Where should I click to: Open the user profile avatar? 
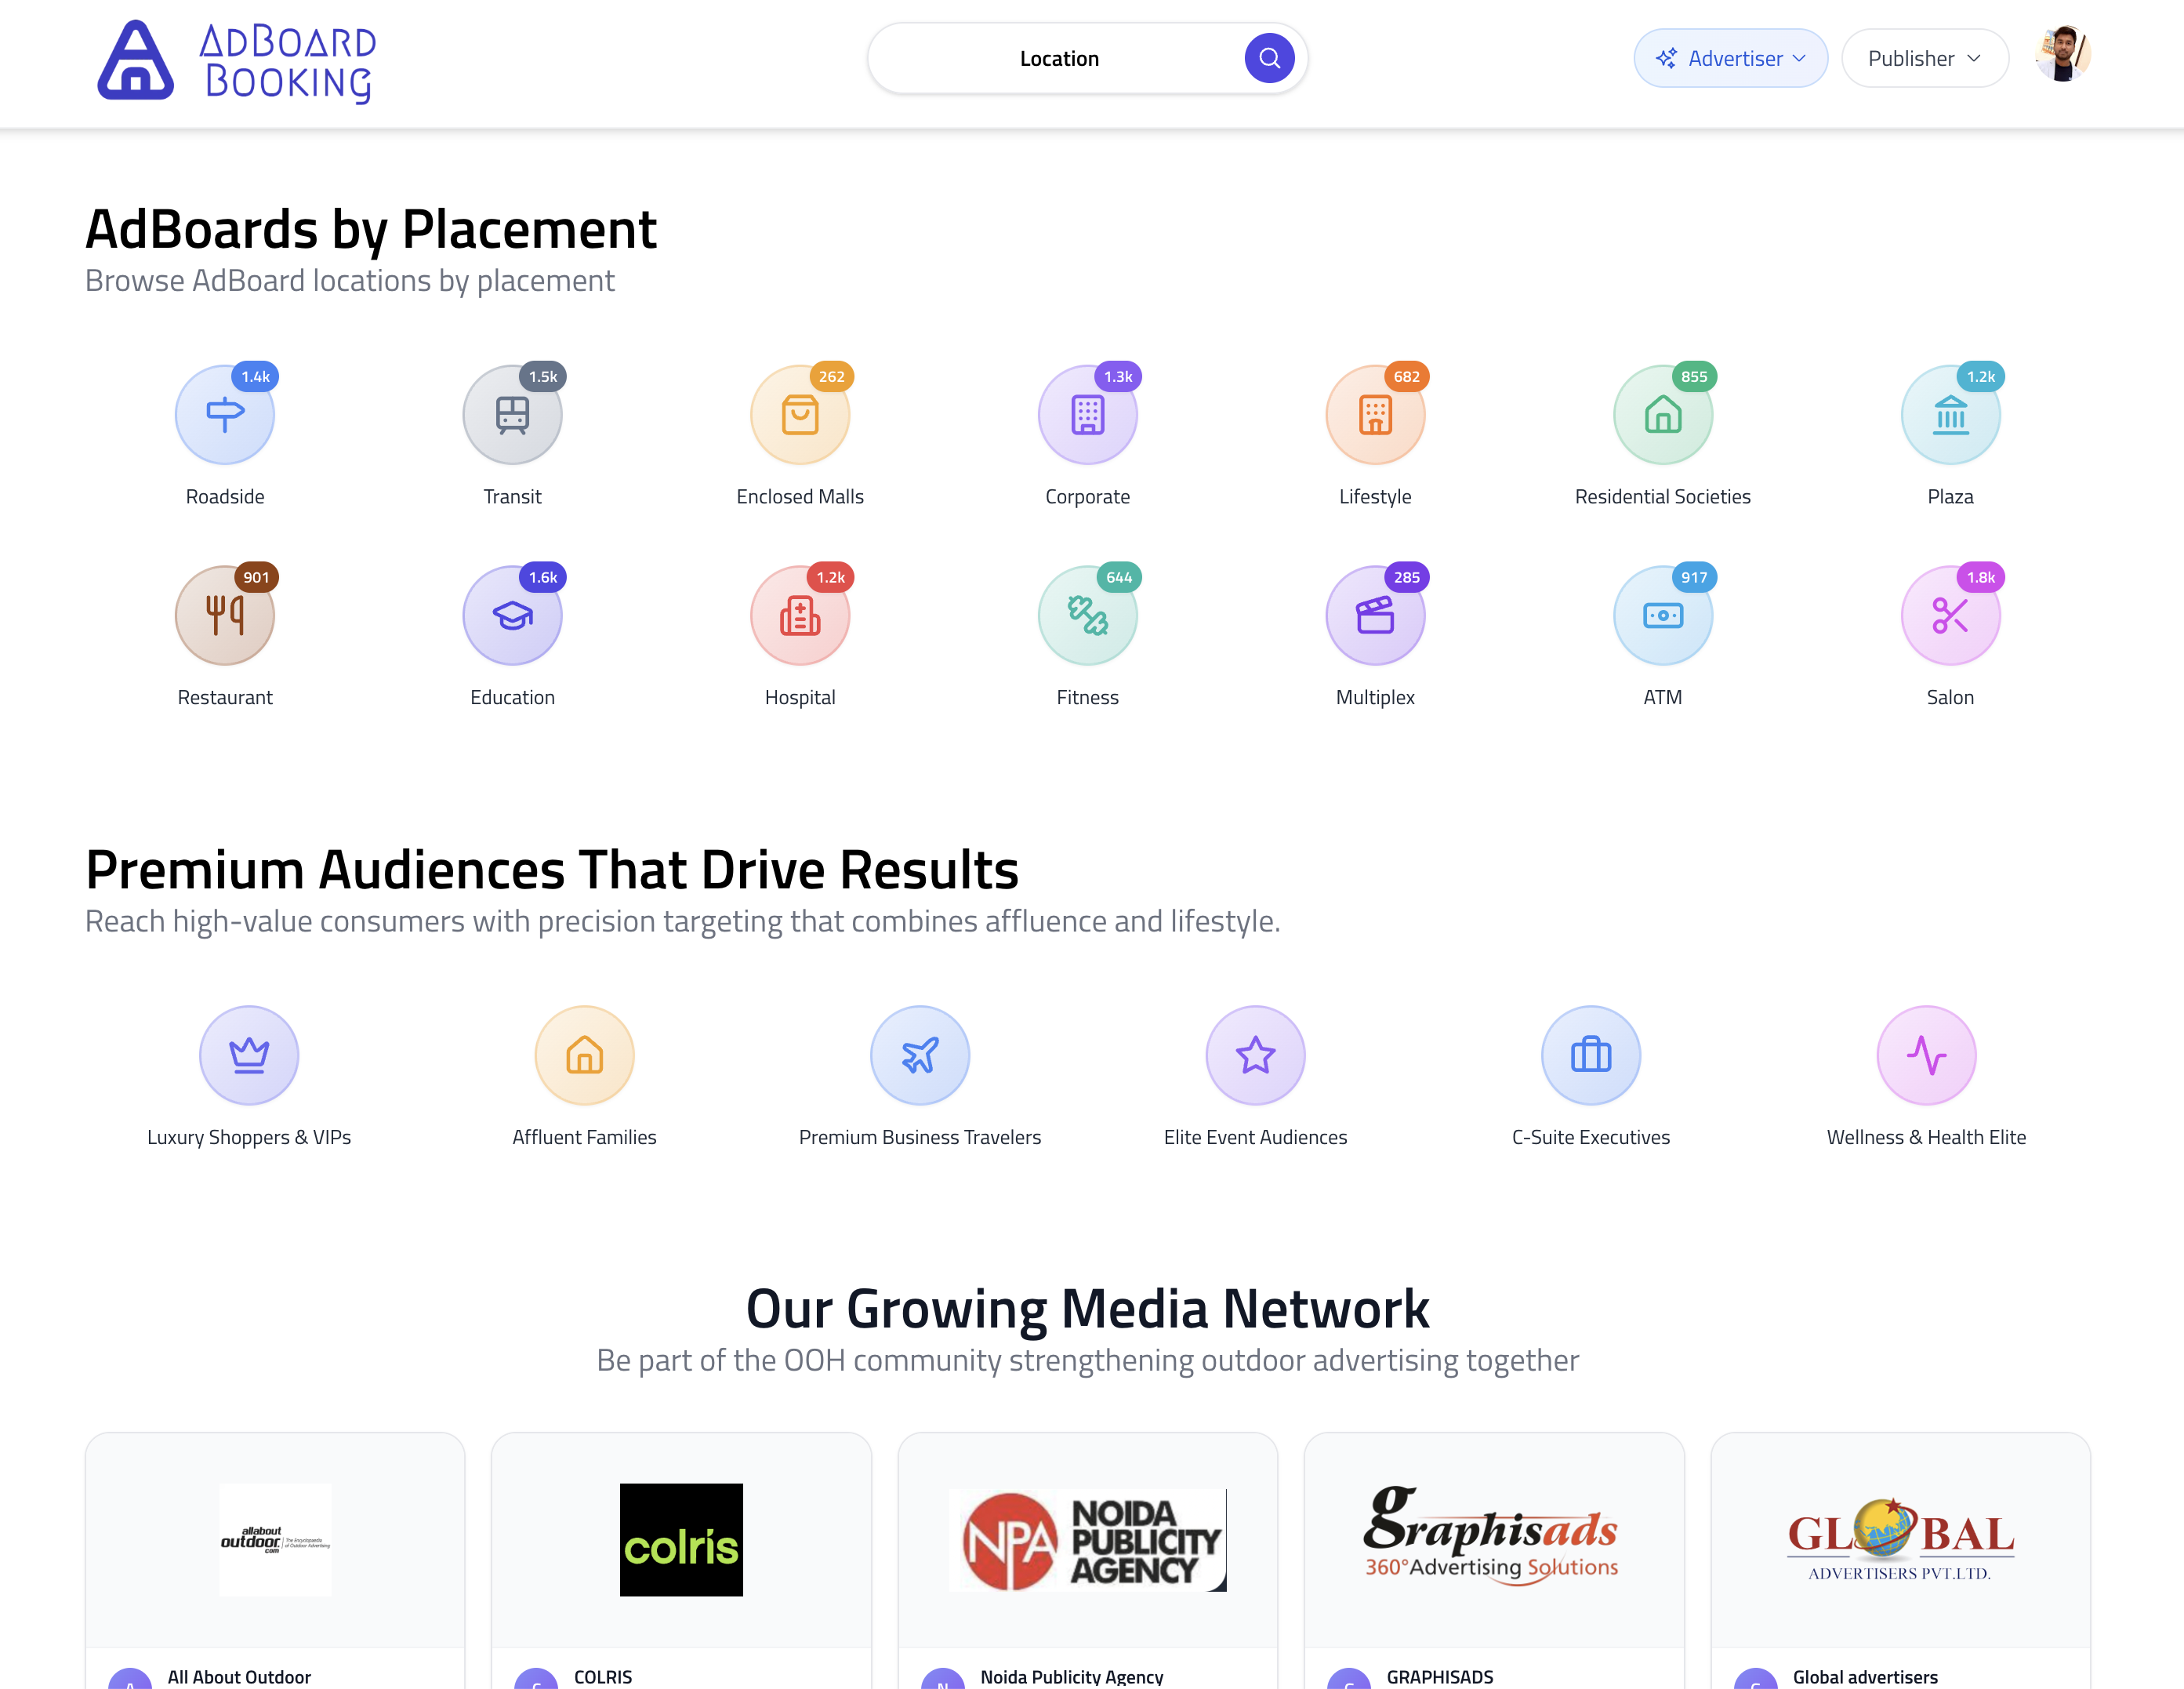[x=2062, y=55]
